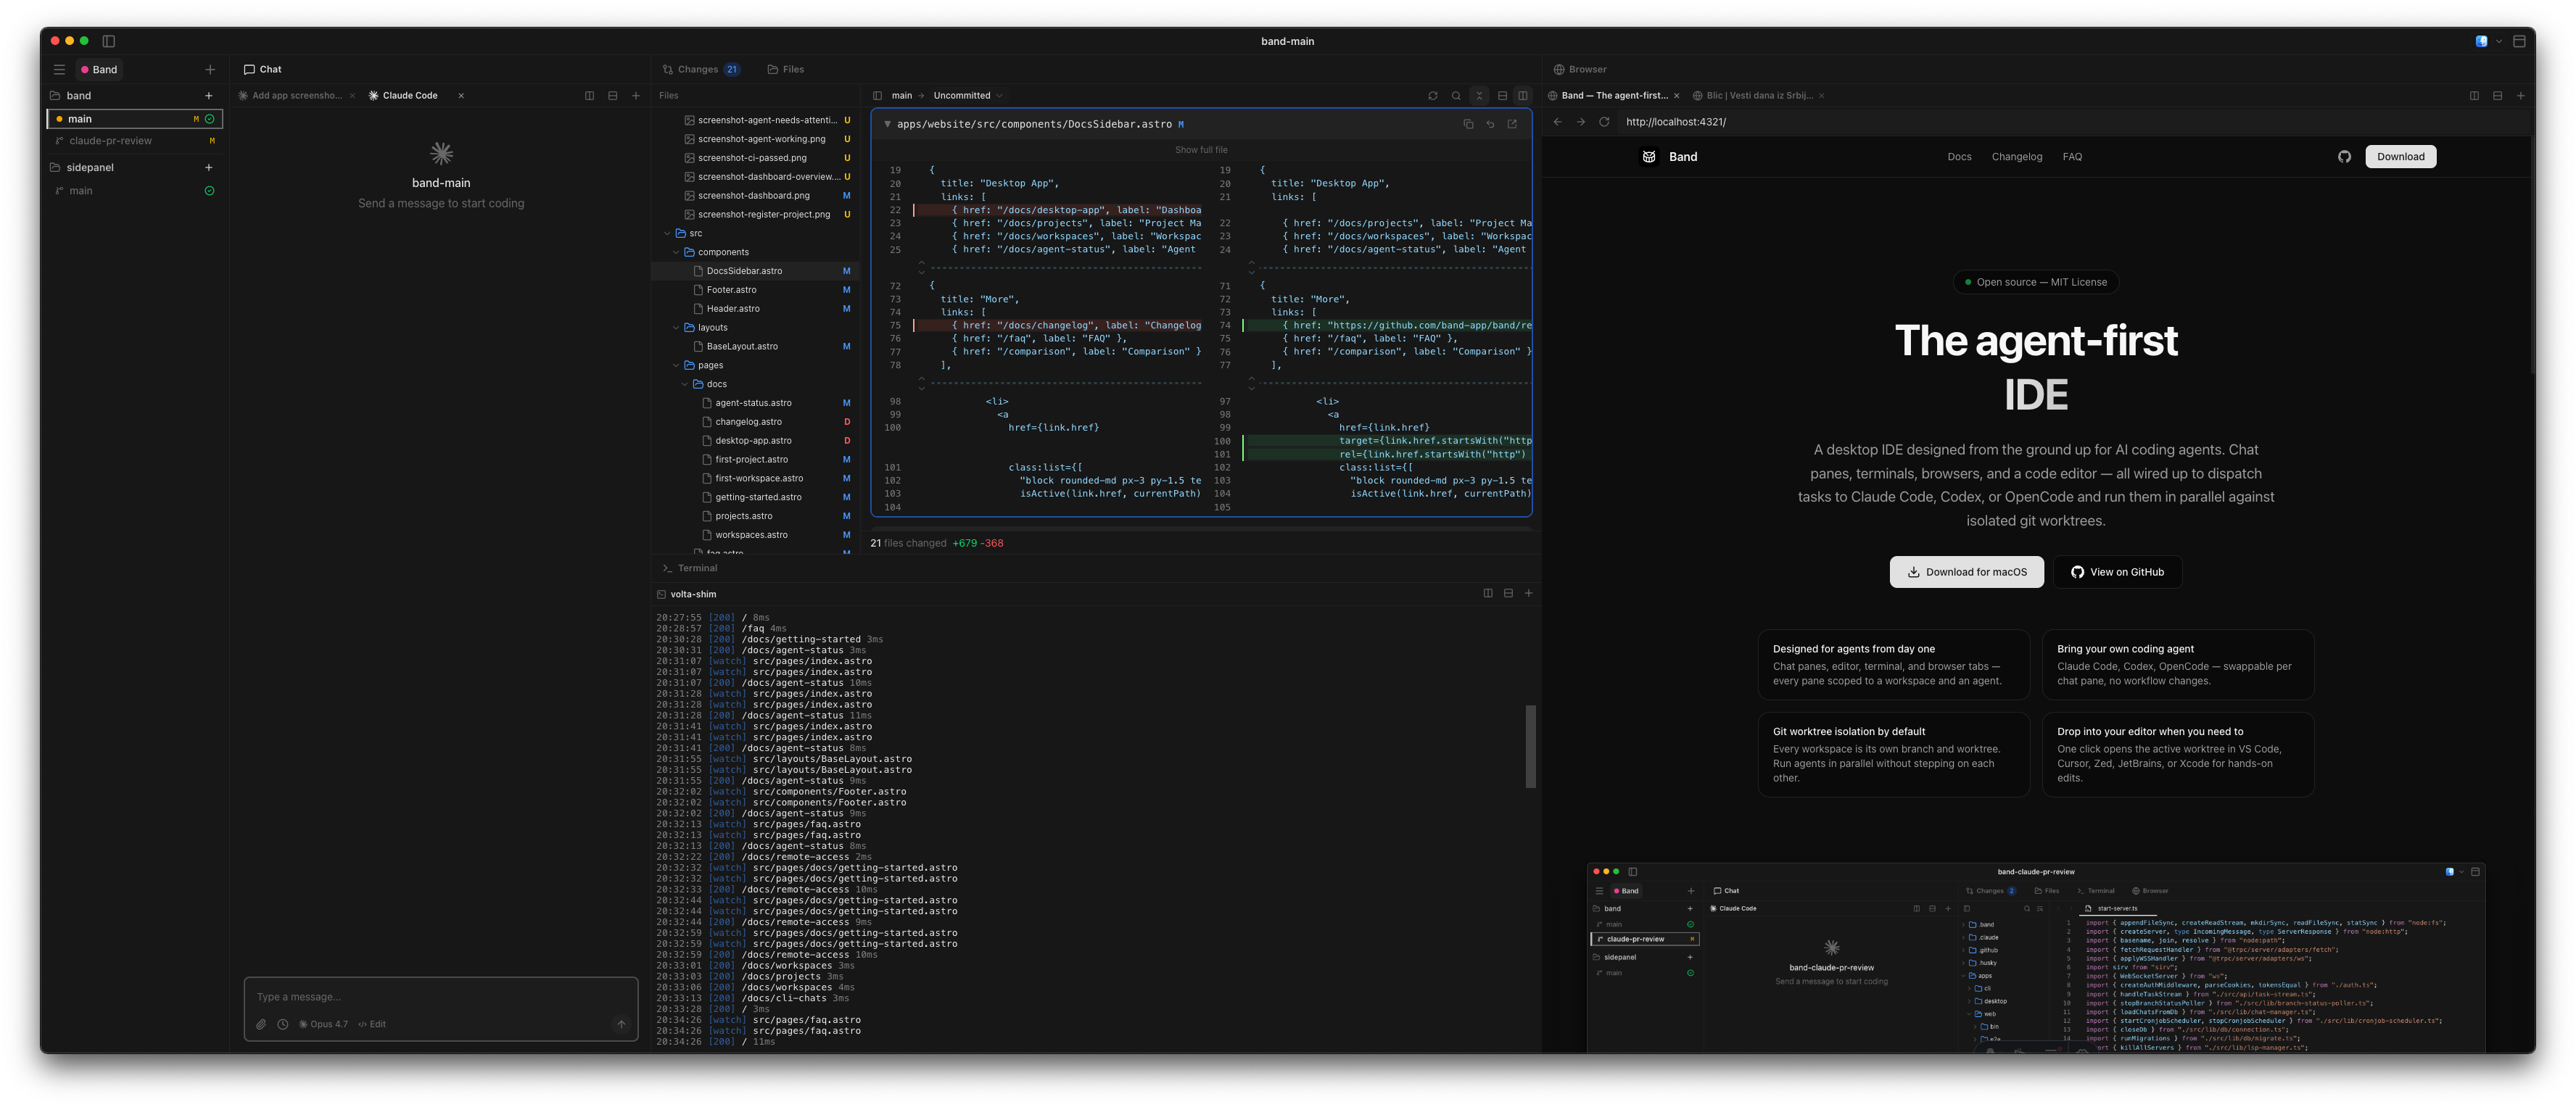Split terminal pane vertically icon
Image resolution: width=2576 pixels, height=1107 pixels.
[1488, 593]
